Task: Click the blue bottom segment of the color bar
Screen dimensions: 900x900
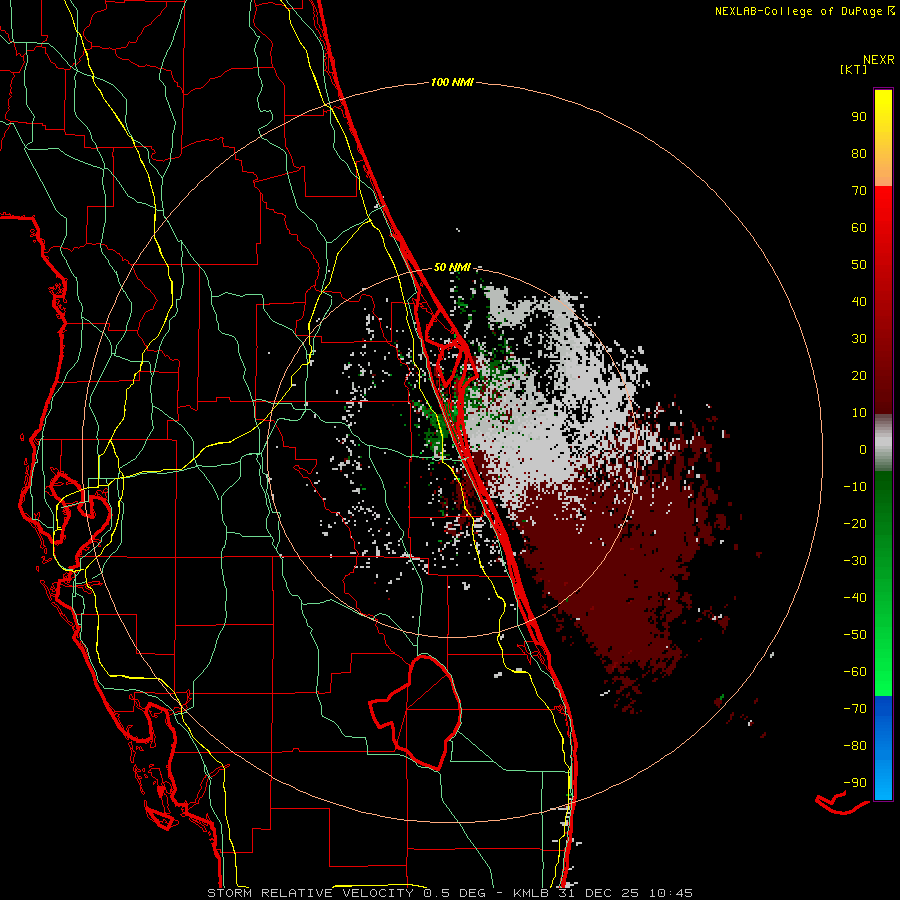Action: coord(883,748)
